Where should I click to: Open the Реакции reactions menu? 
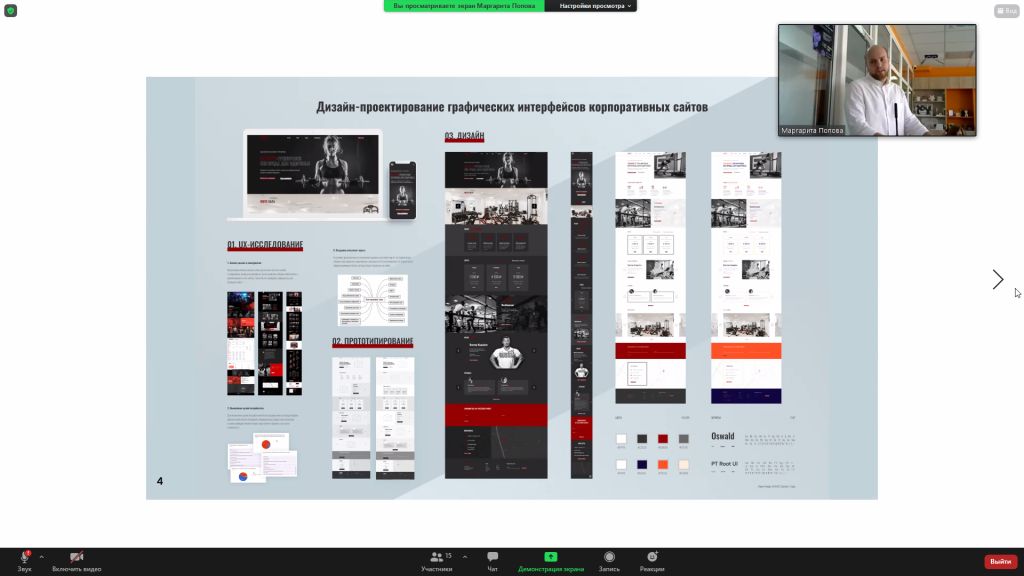652,556
